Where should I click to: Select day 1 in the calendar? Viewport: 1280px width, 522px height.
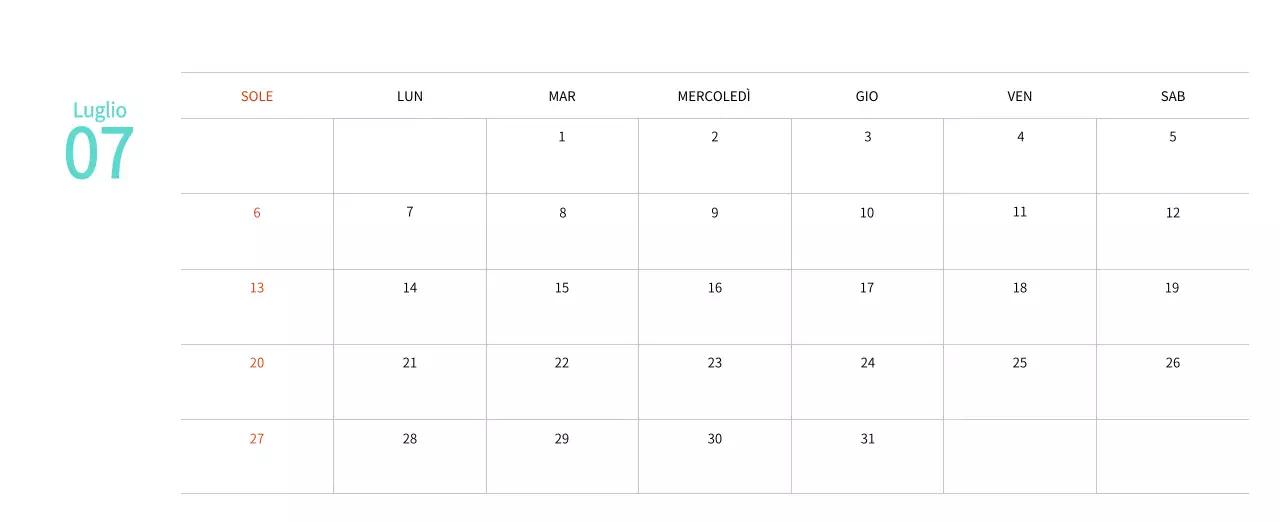click(x=562, y=137)
